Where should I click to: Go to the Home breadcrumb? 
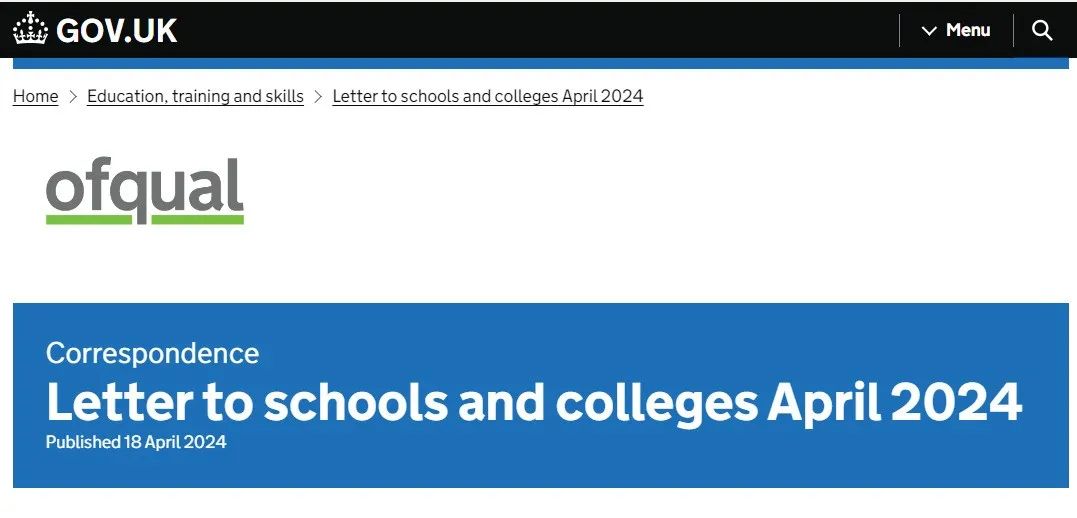[x=36, y=96]
